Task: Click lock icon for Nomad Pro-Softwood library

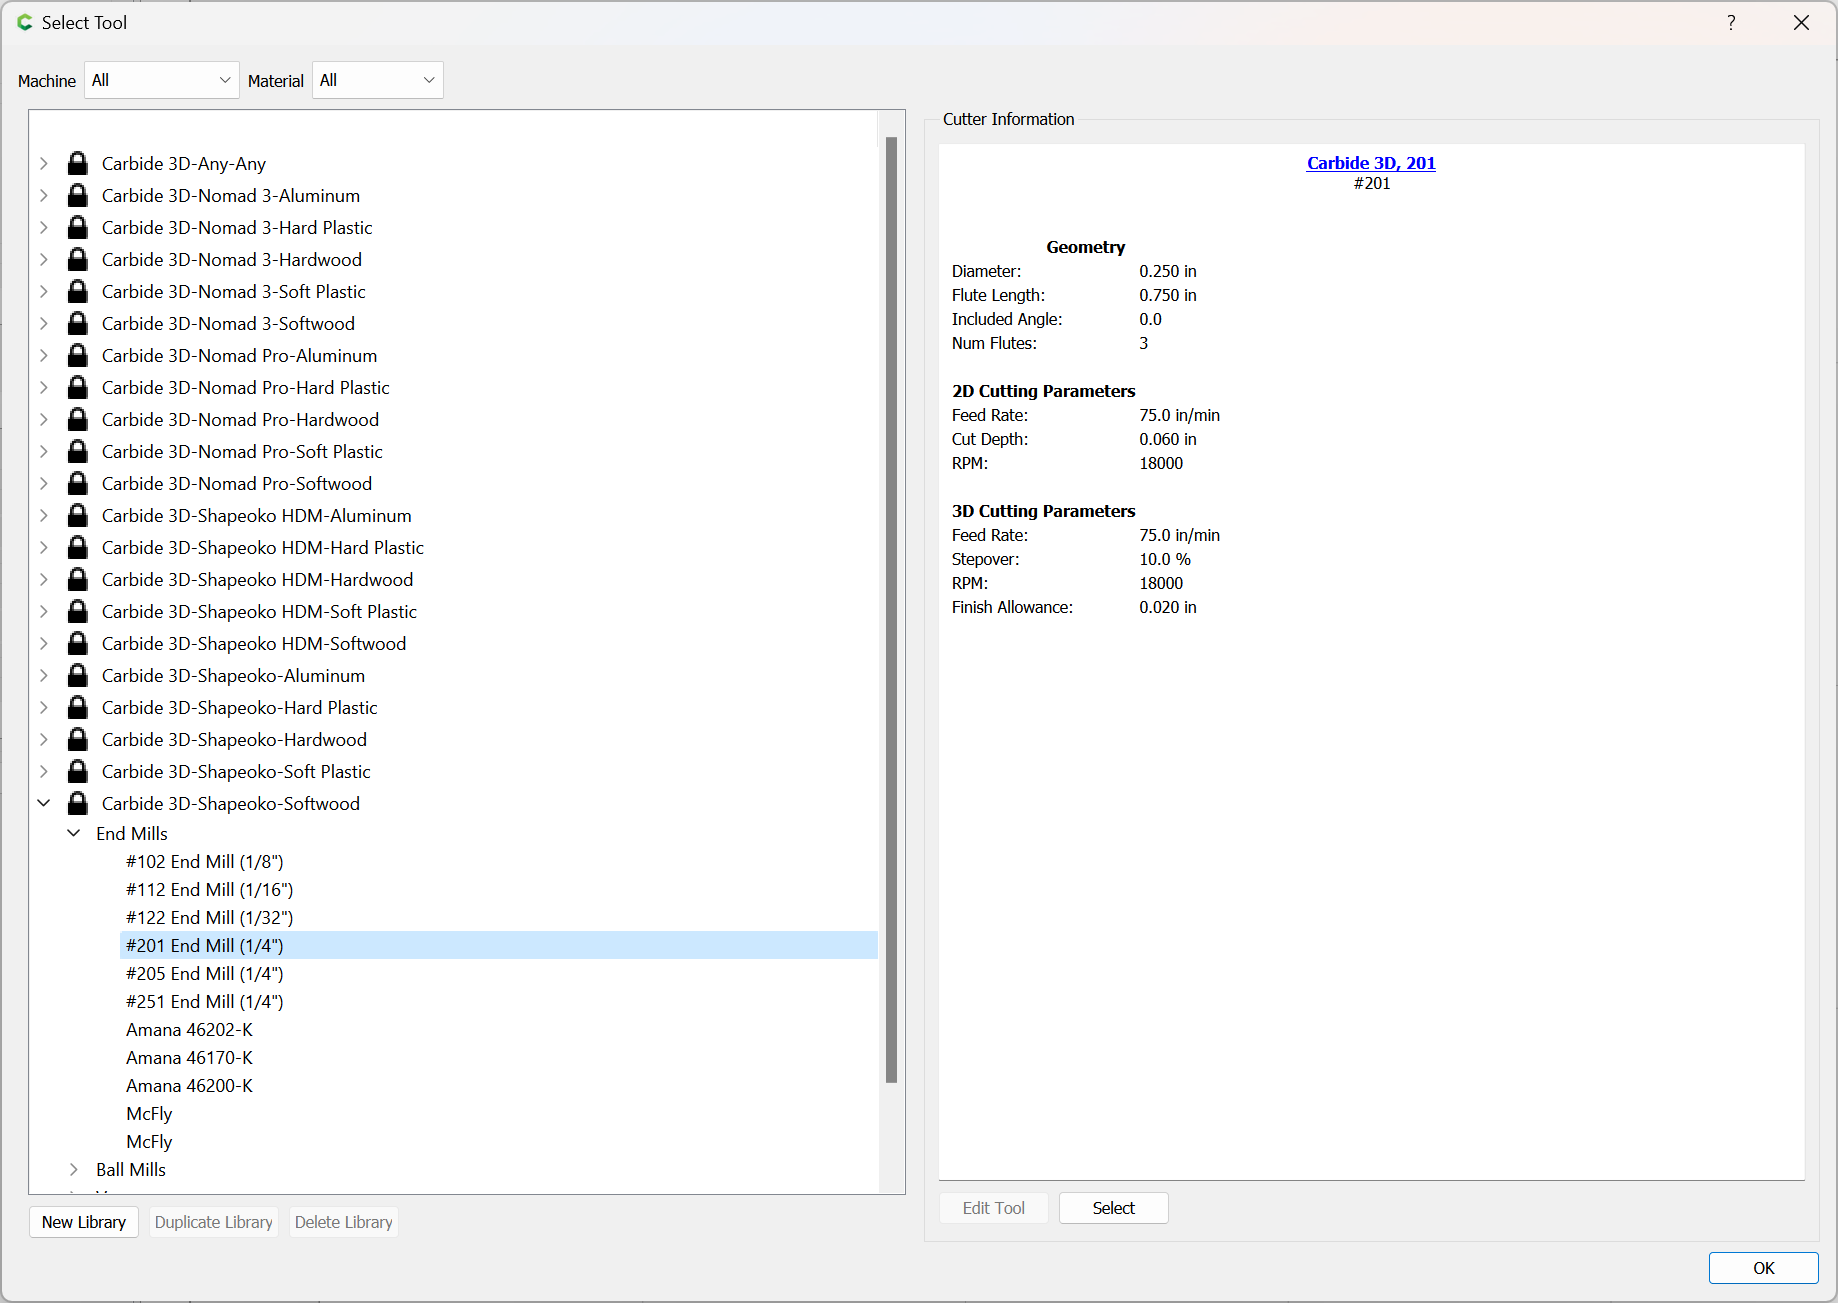Action: (x=77, y=483)
